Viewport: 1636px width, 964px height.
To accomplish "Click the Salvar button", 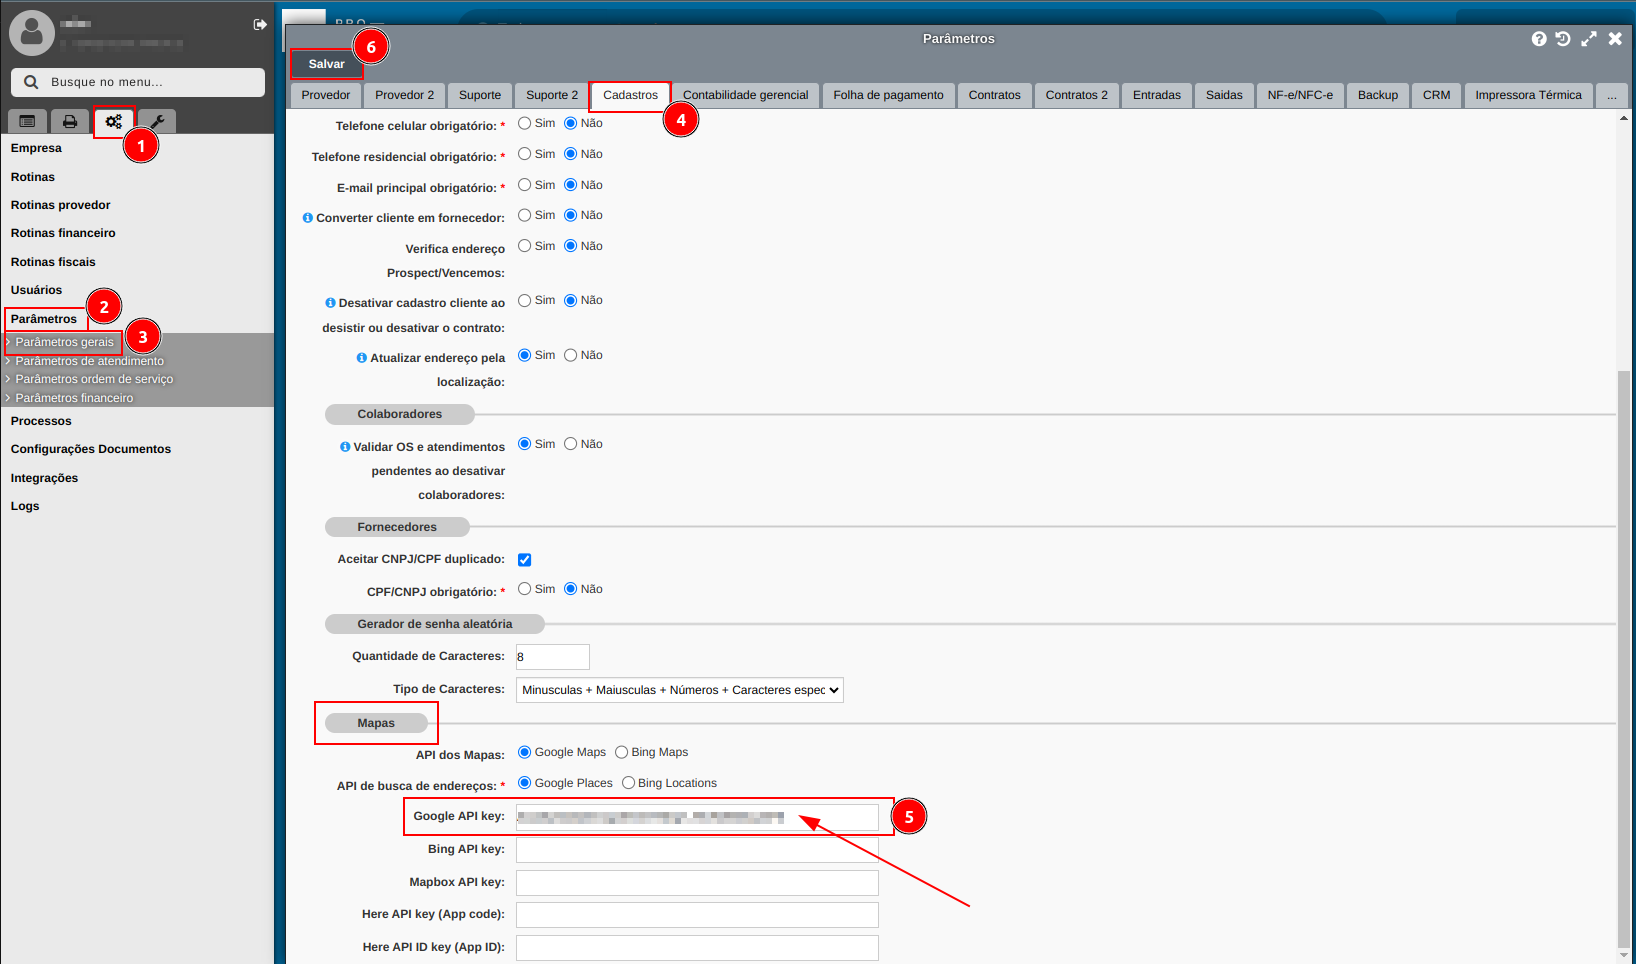I will 326,64.
